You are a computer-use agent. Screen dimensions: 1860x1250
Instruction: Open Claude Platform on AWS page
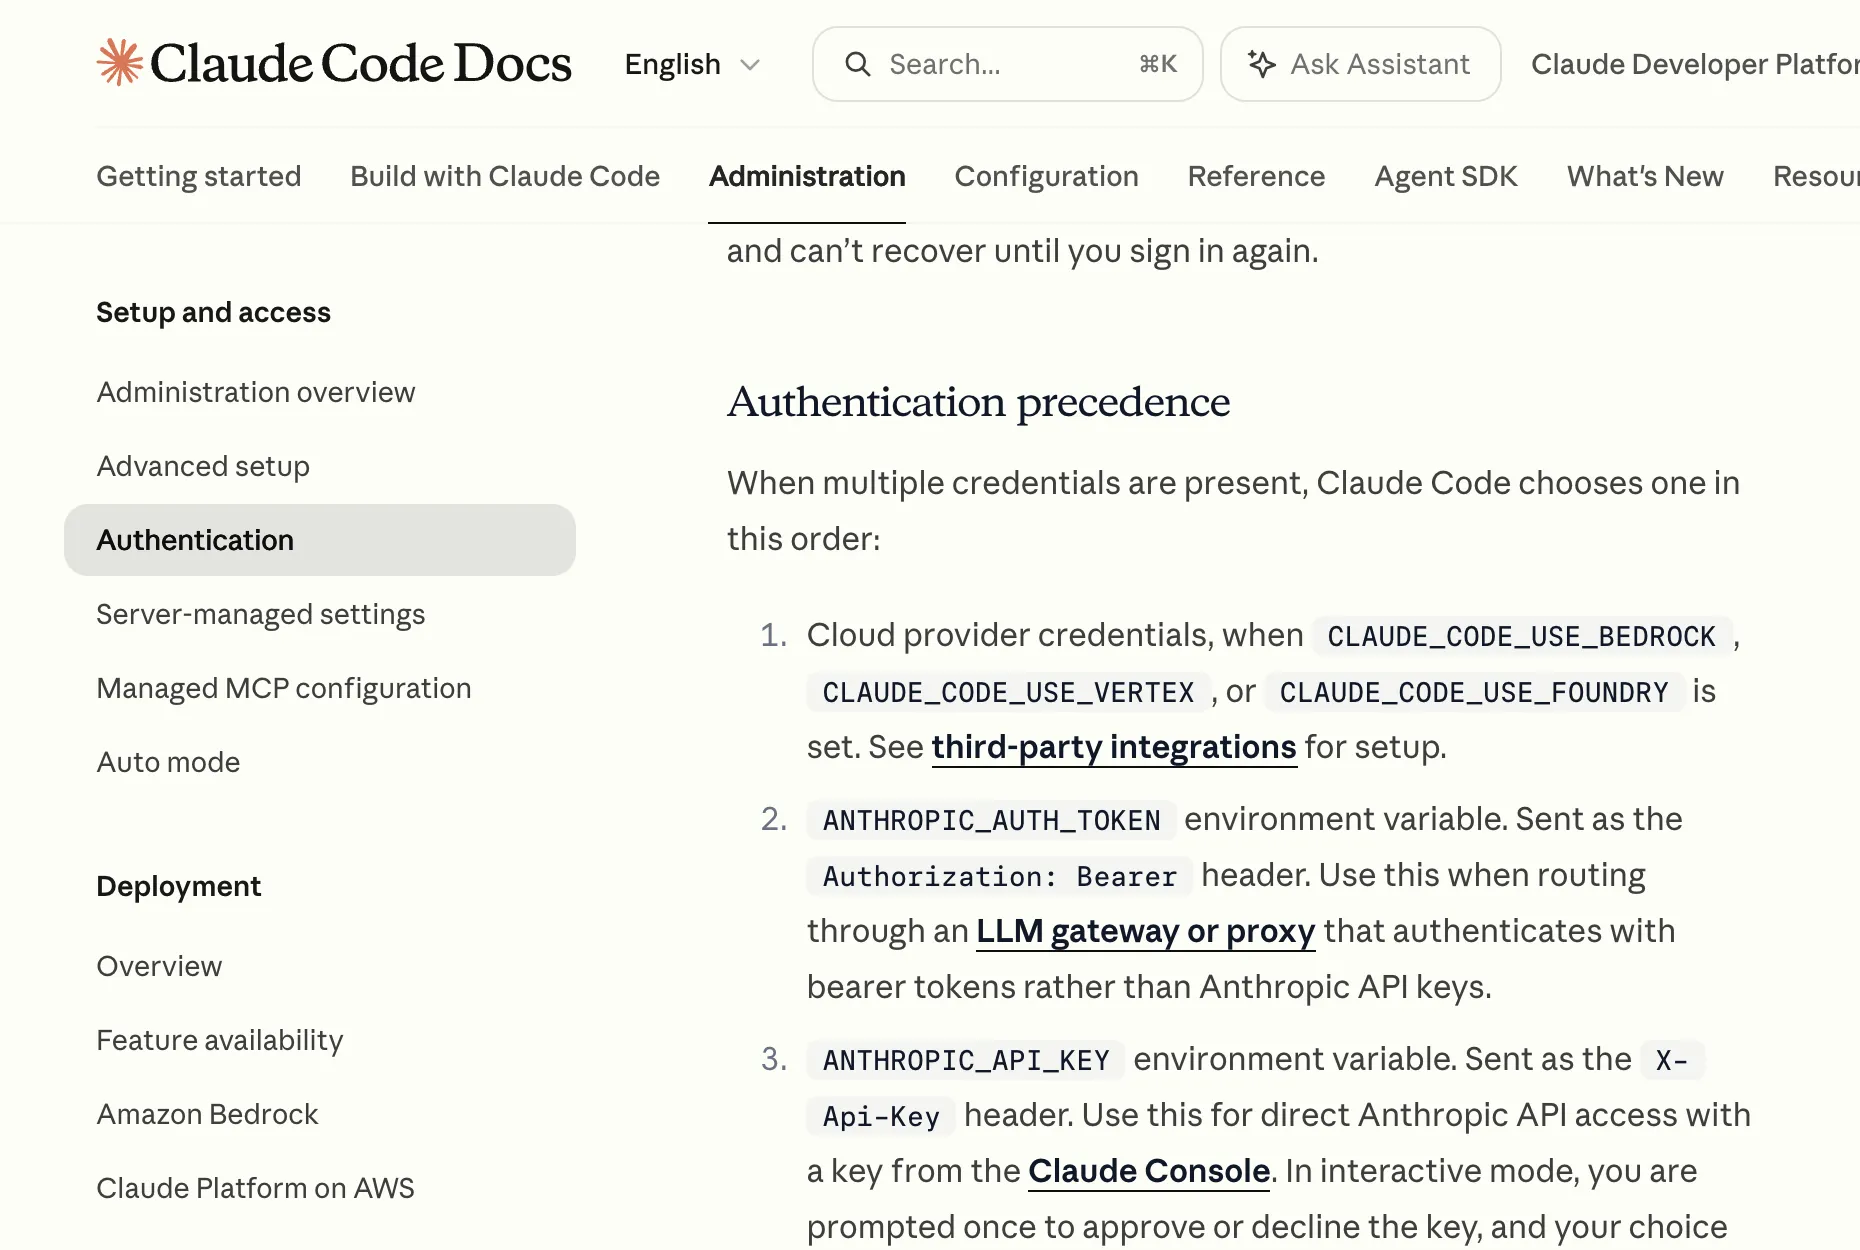(255, 1188)
